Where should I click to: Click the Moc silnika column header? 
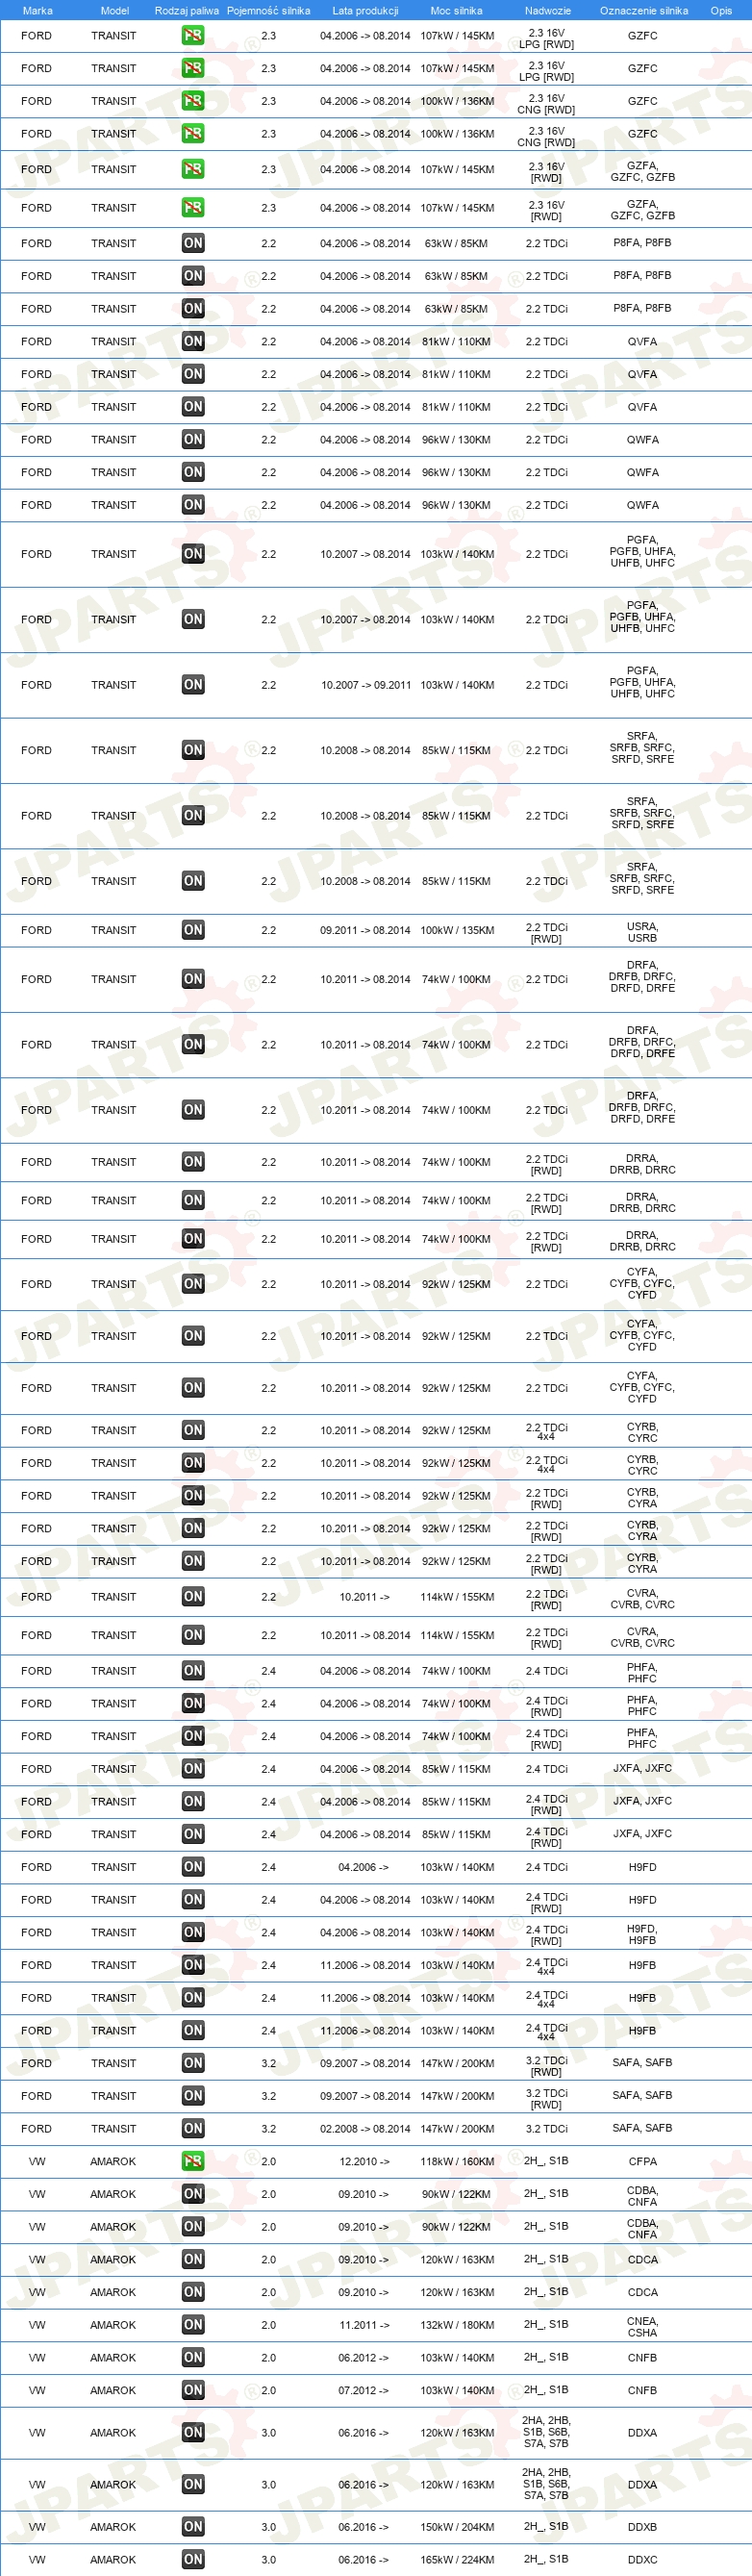tap(456, 11)
